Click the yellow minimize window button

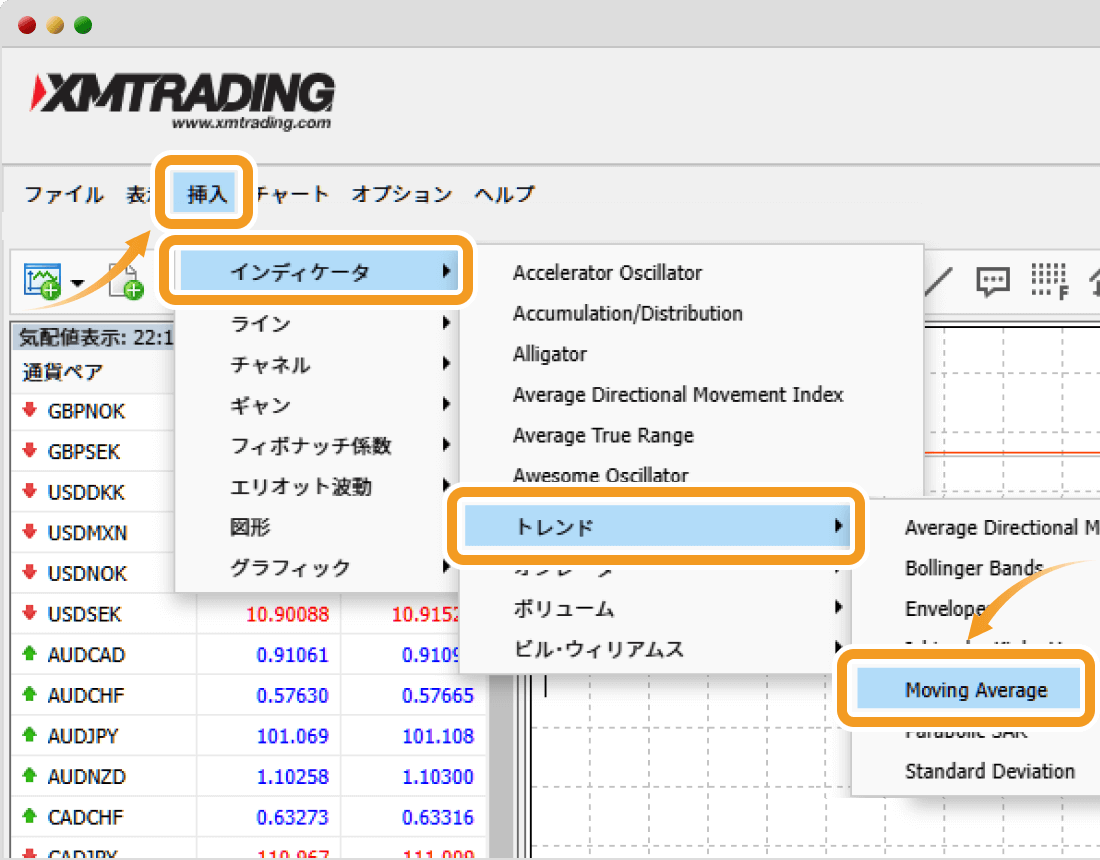point(55,25)
